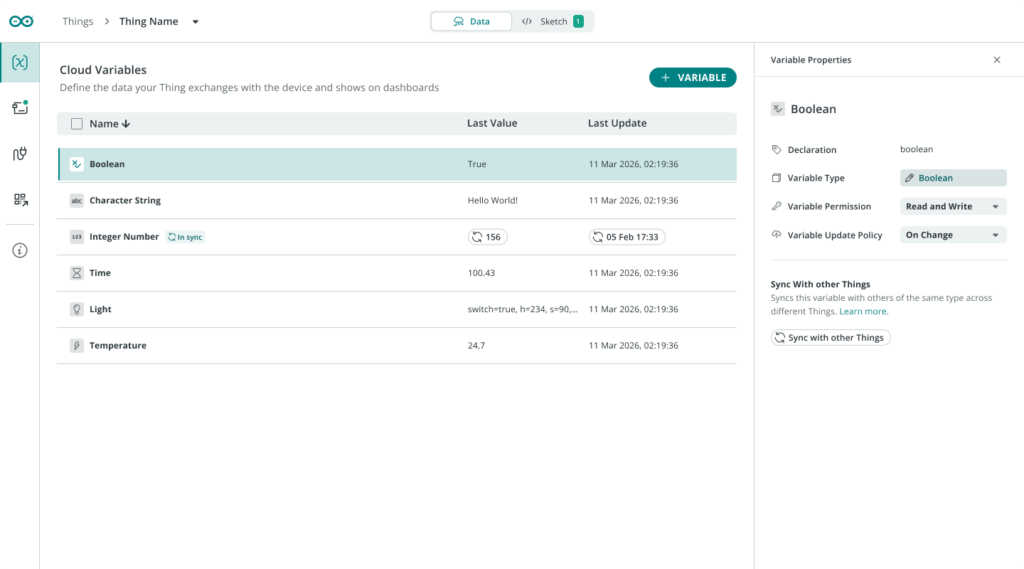Open the info sidebar icon
This screenshot has width=1024, height=569.
[20, 250]
